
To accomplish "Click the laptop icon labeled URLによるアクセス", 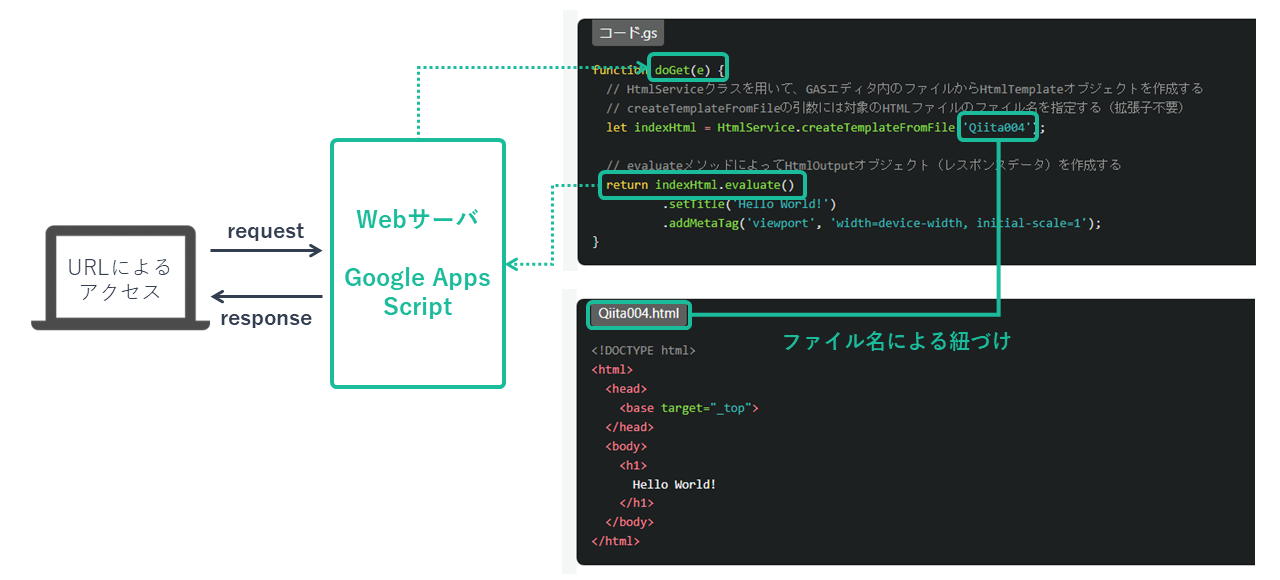I will (120, 276).
